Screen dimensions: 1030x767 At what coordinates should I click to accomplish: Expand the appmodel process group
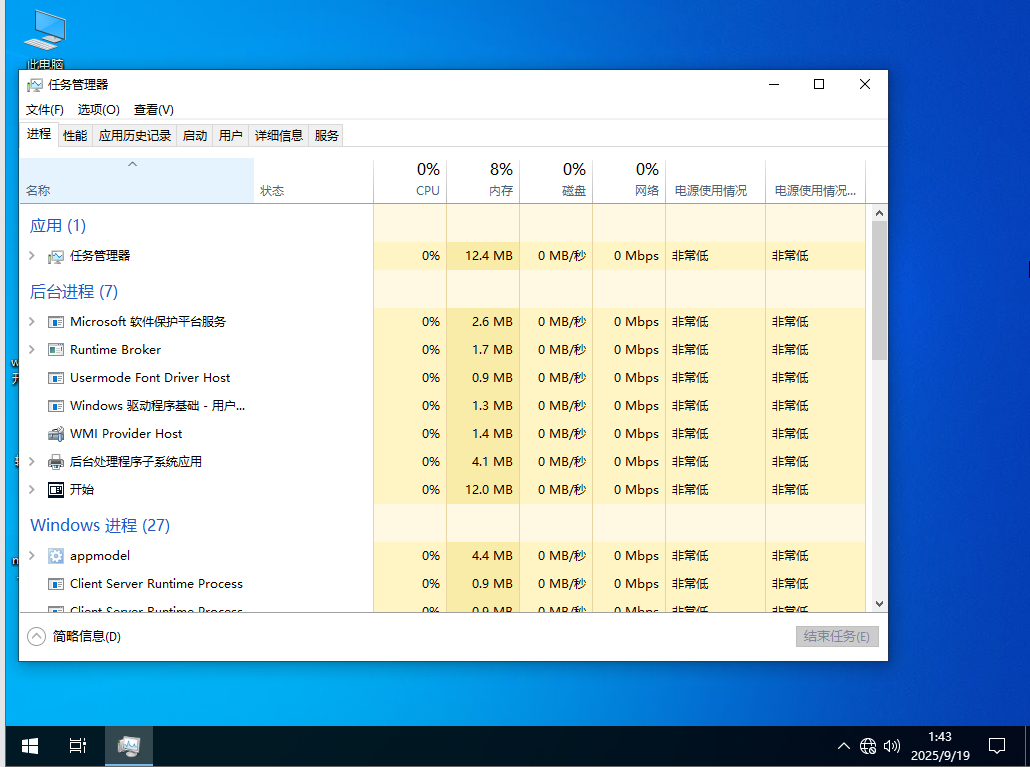click(32, 556)
